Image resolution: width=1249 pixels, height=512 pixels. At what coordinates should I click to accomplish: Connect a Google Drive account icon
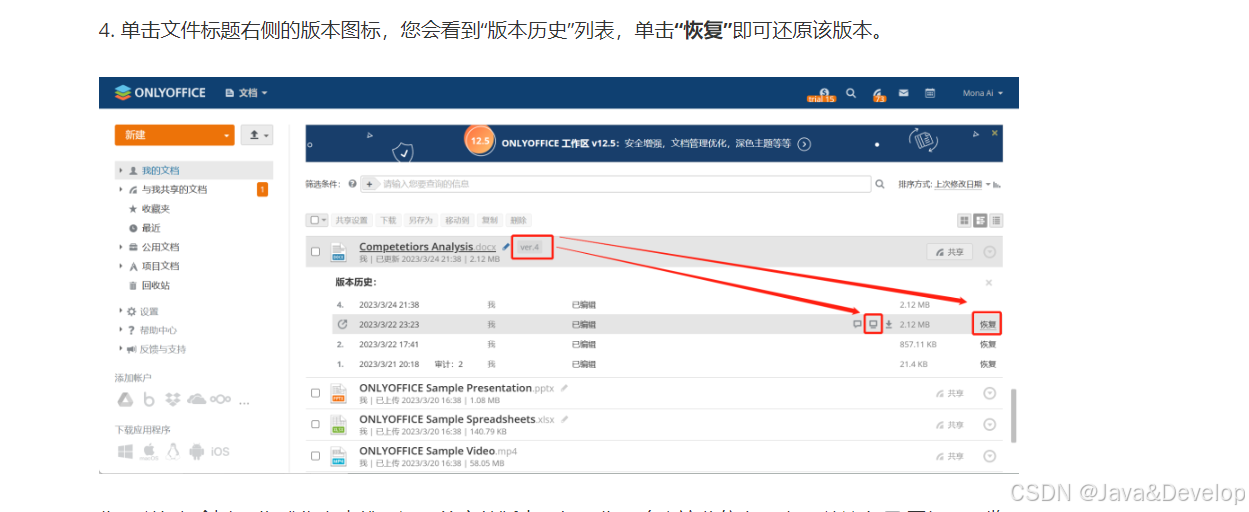[125, 399]
